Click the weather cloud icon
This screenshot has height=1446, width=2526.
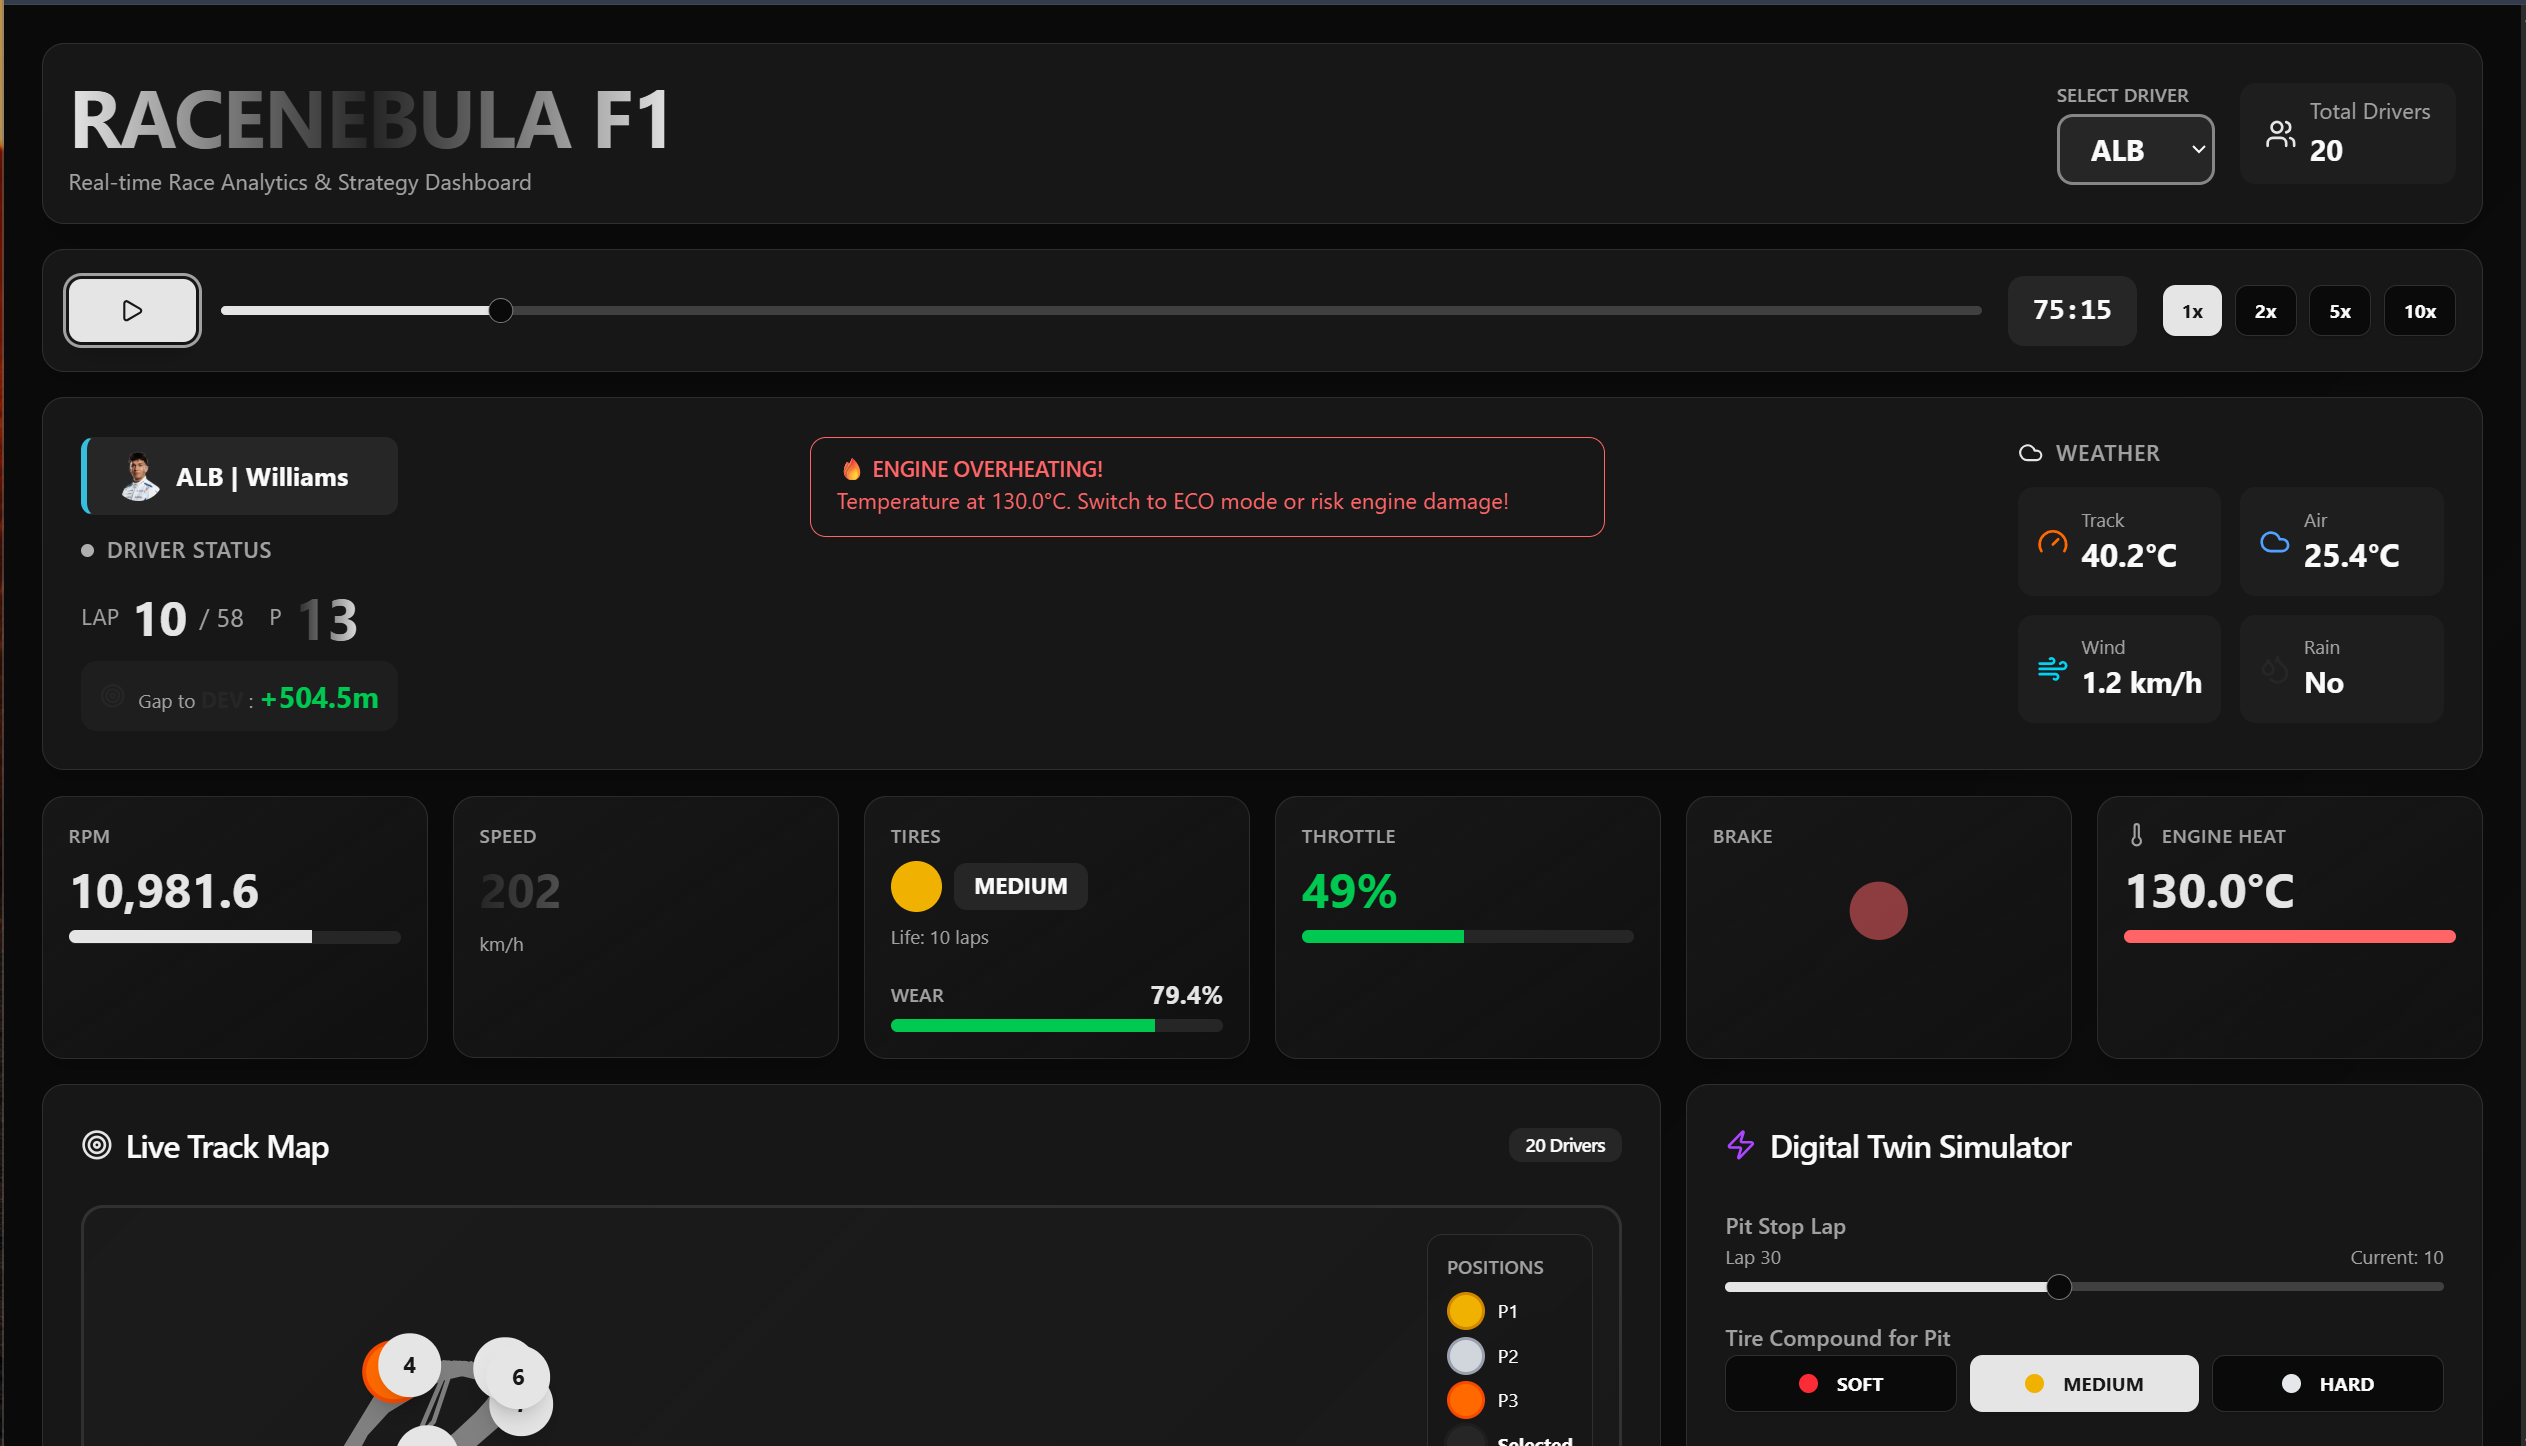[2030, 453]
